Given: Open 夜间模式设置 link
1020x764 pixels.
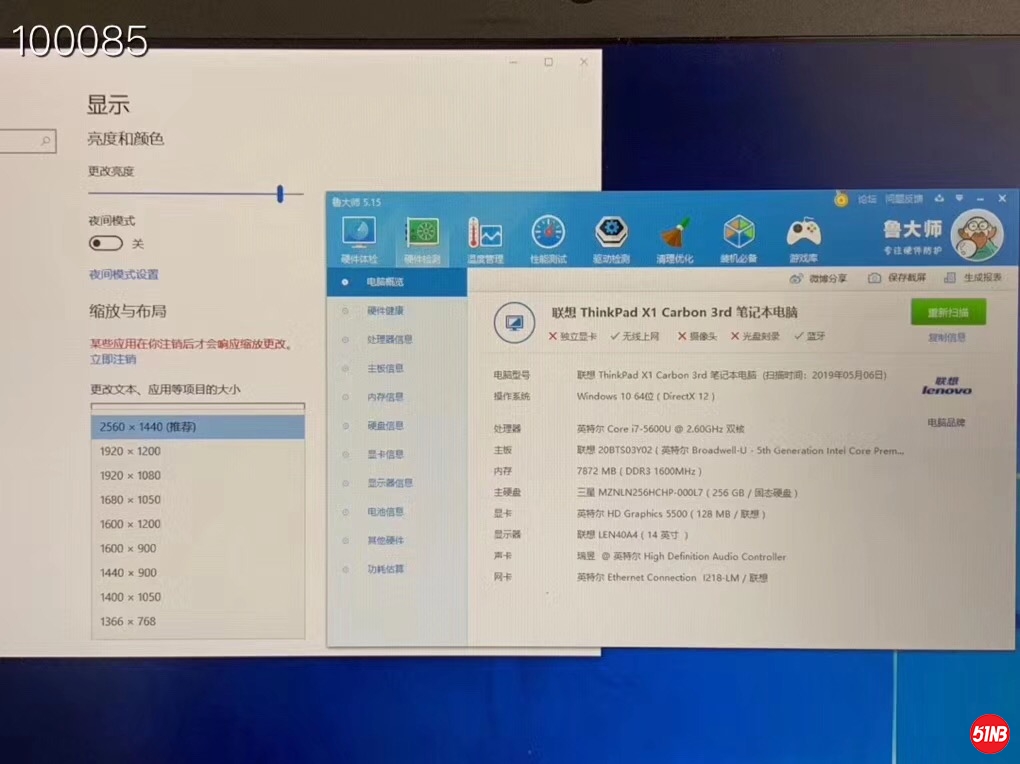Looking at the screenshot, I should pos(124,275).
